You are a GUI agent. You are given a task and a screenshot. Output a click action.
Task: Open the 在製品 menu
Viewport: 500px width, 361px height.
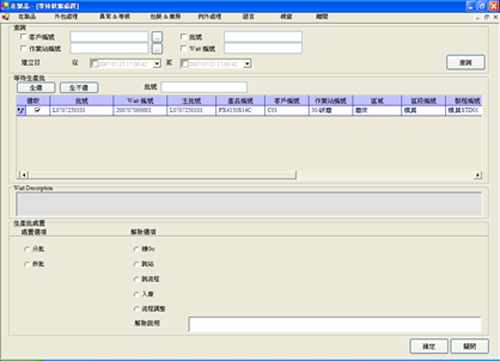click(27, 16)
